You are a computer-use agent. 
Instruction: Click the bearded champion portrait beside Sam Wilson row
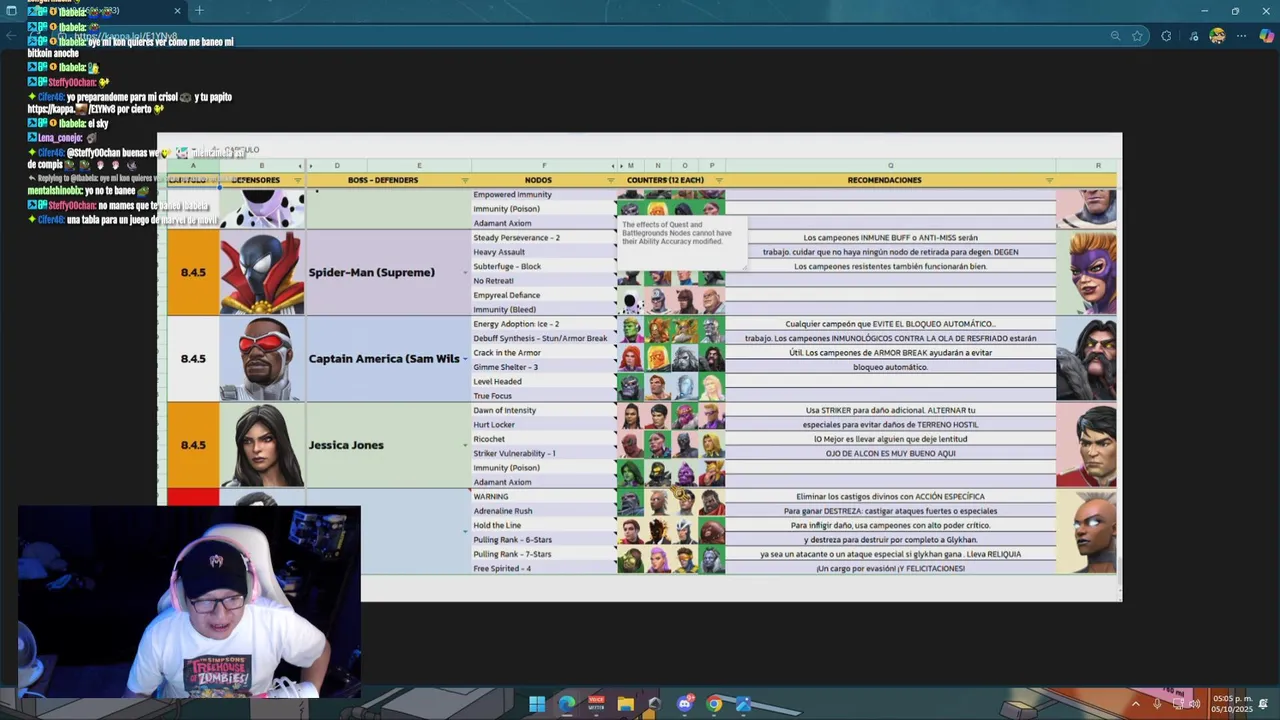[1086, 359]
